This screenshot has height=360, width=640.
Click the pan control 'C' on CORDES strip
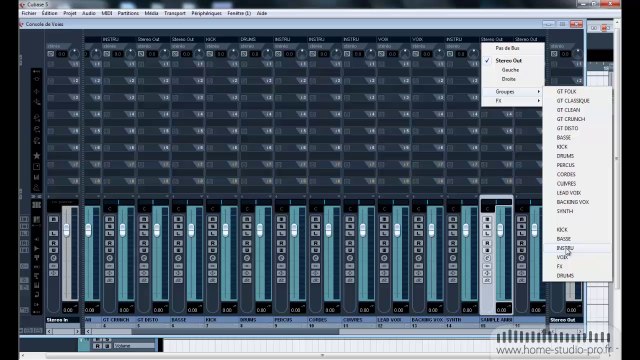(316, 209)
